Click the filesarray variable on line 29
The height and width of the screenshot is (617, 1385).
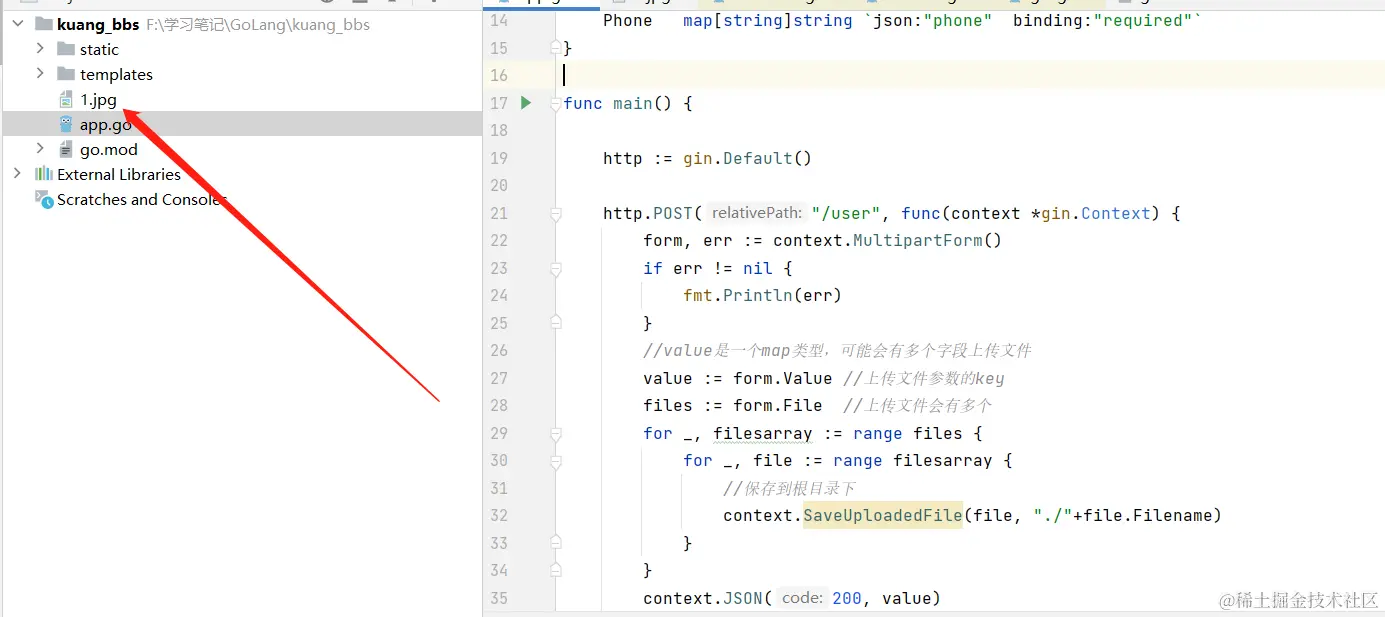762,433
